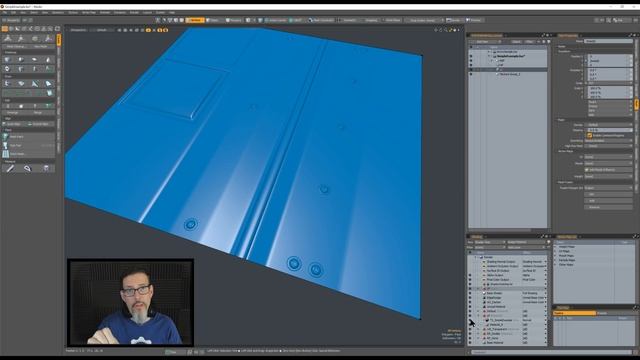Toggle visibility of SimpleExample.lxo scene item
The width and height of the screenshot is (640, 360).
point(471,56)
